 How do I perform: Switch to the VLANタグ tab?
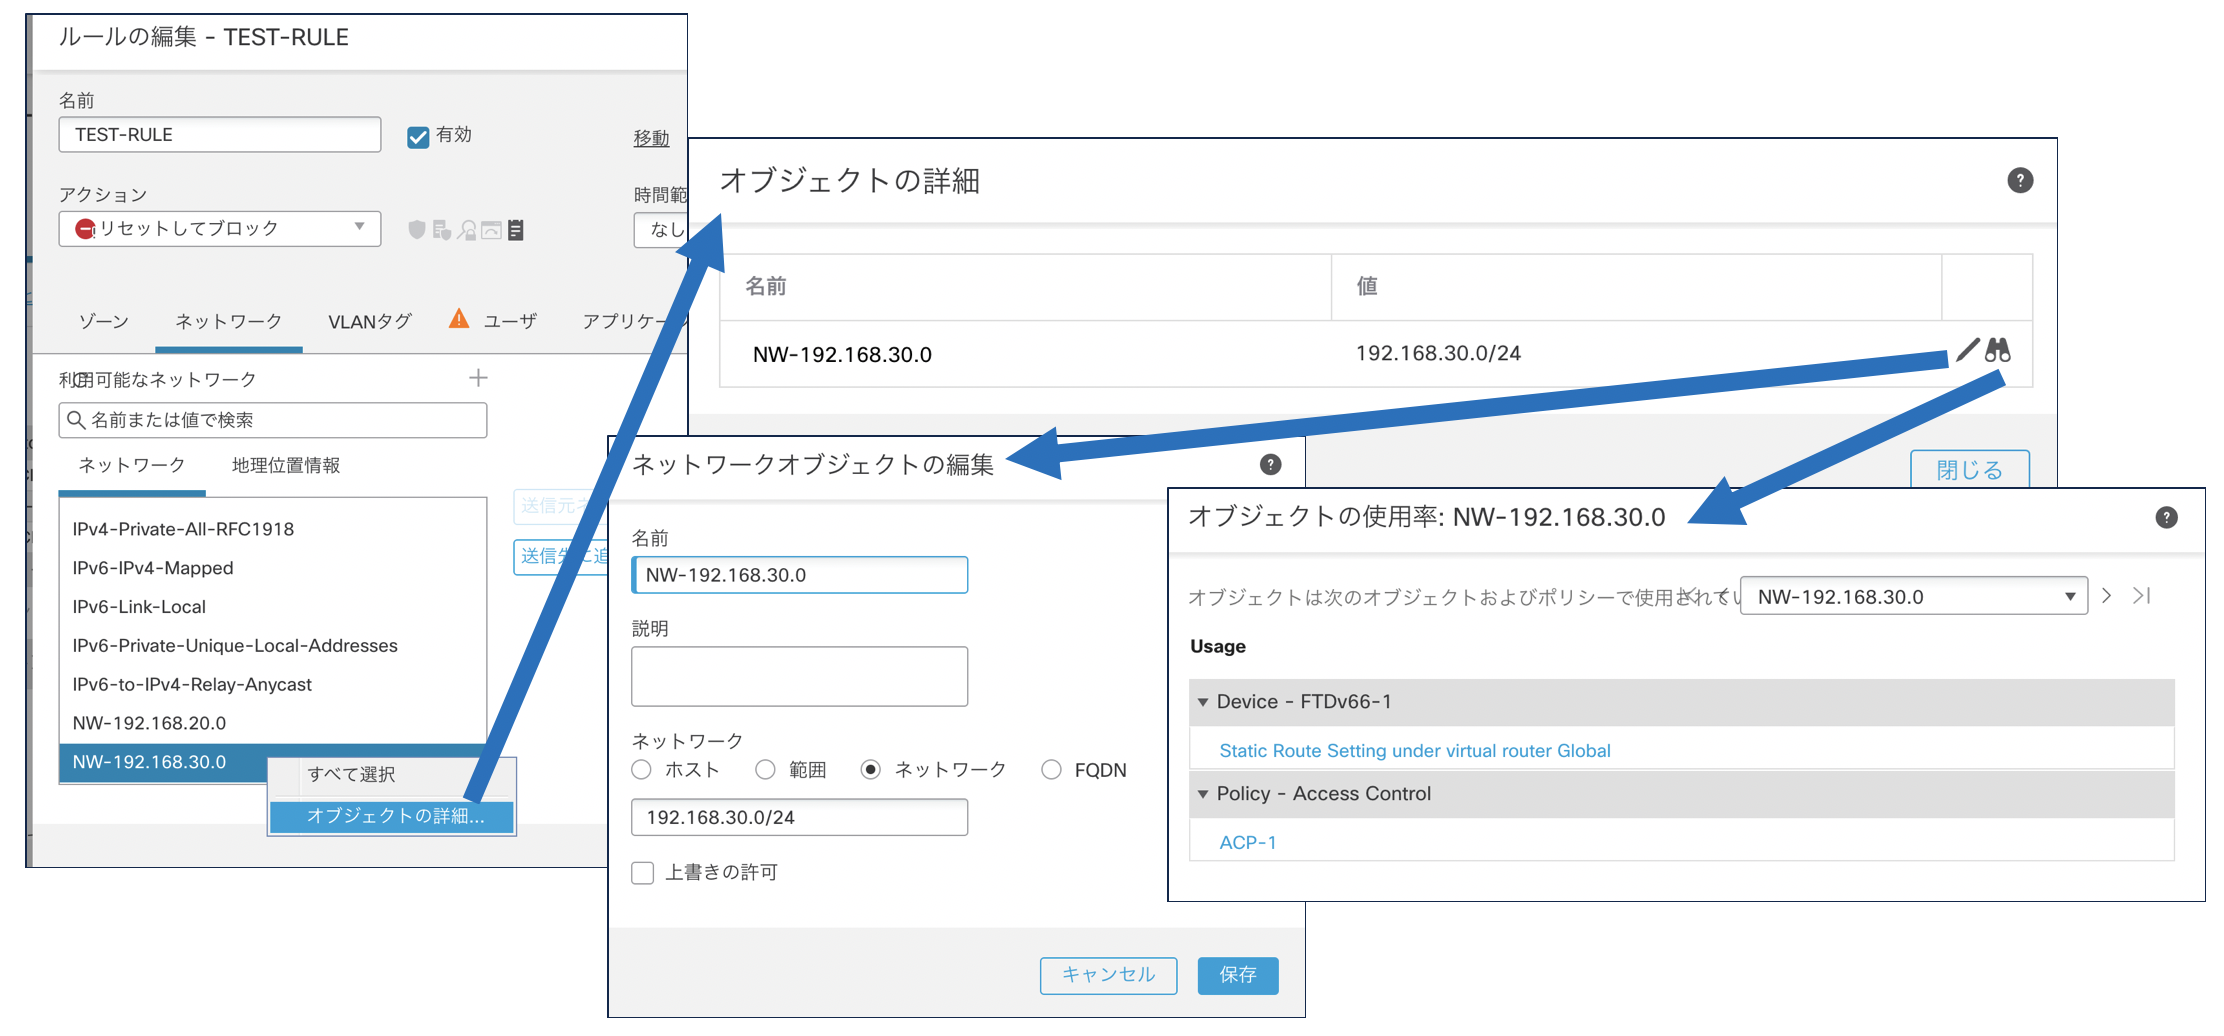369,322
